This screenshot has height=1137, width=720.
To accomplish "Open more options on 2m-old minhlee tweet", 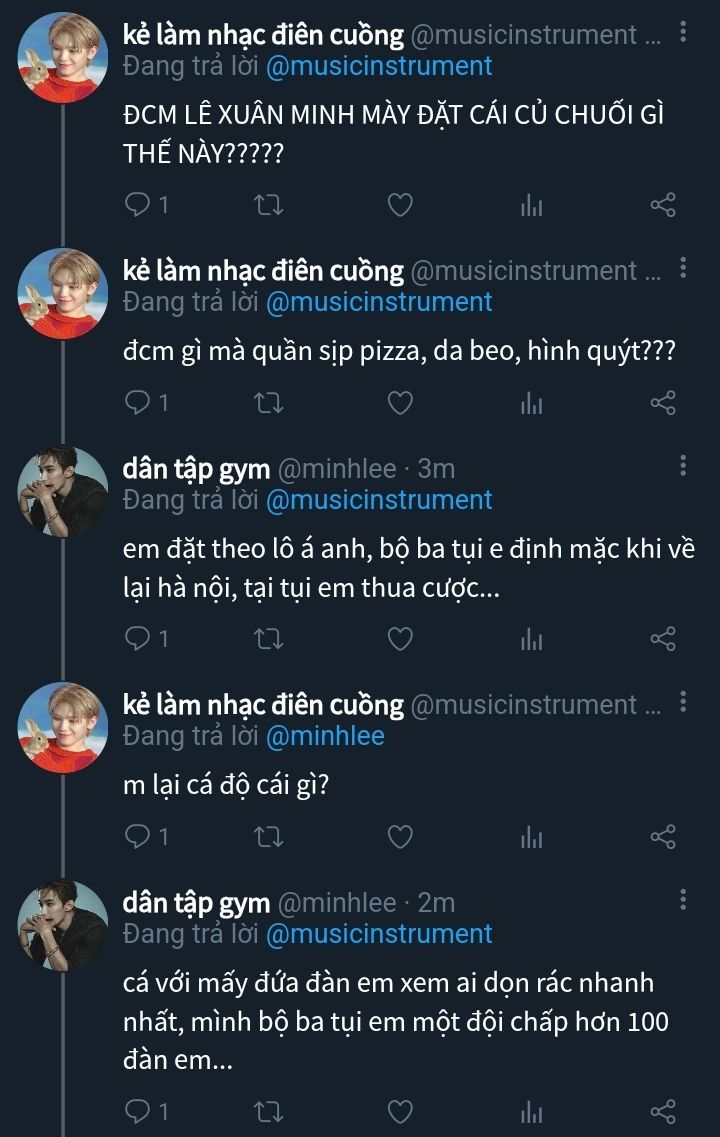I will pos(683,901).
